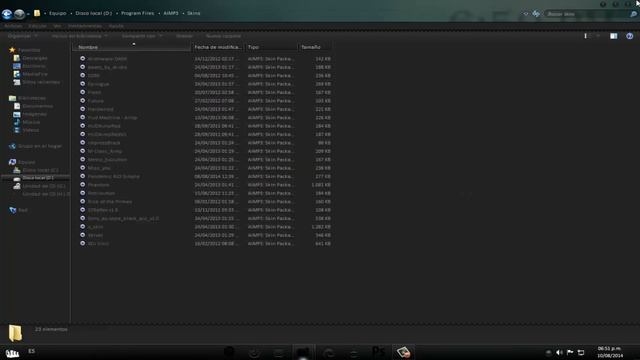The image size is (640, 360).
Task: Open the Compartir con dropdown
Action: [142, 36]
